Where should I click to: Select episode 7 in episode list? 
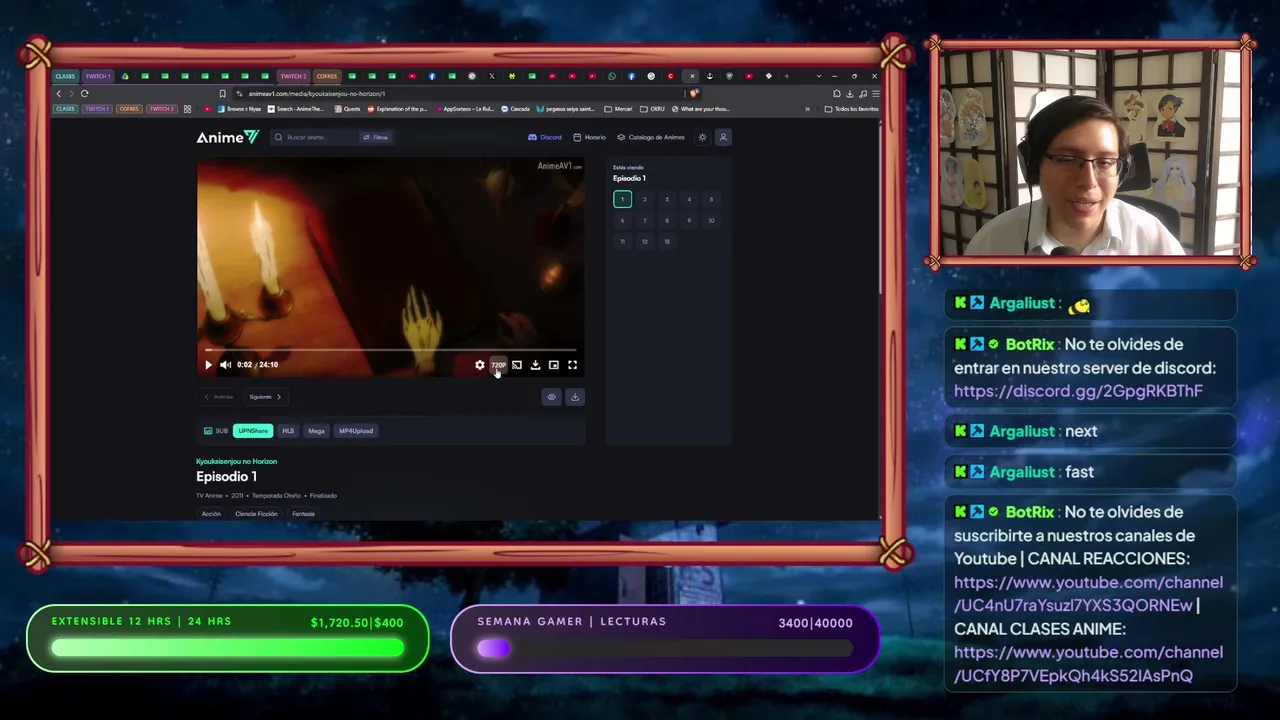click(645, 220)
